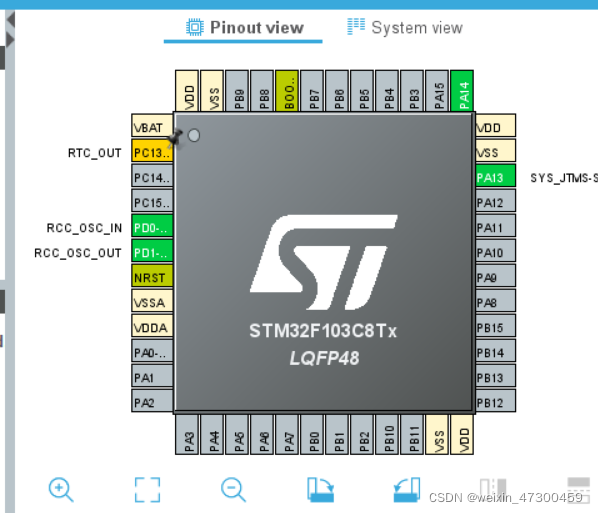This screenshot has width=598, height=513.
Task: Select pin PC13 (RTC_OUT)
Action: [152, 150]
